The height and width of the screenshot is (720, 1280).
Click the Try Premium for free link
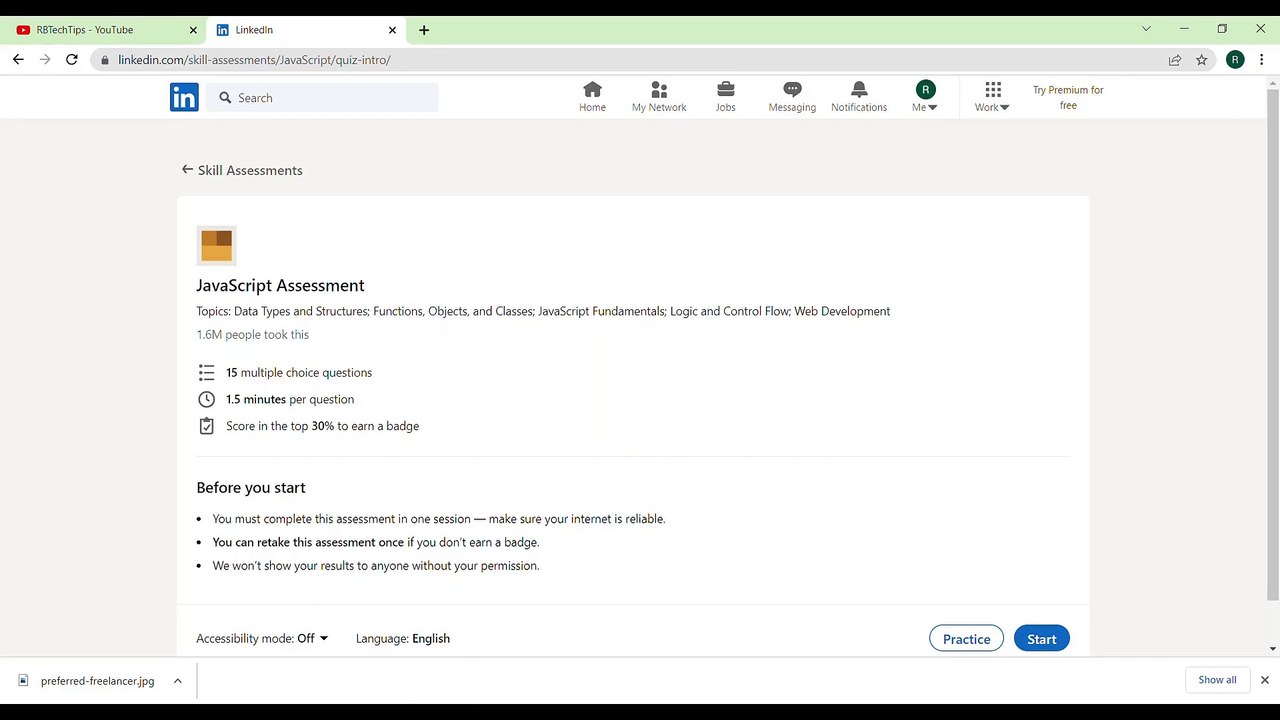(1068, 97)
